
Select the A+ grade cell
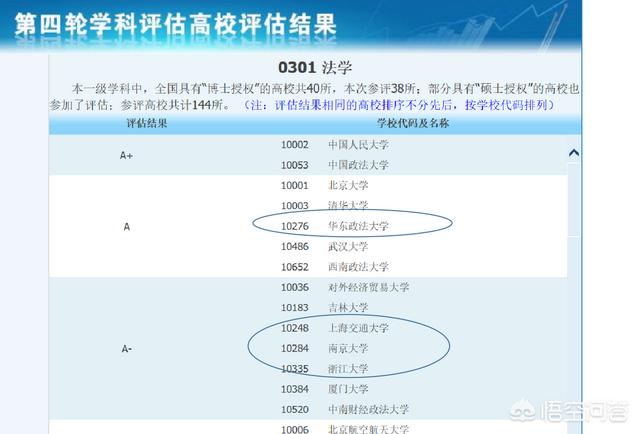click(127, 155)
